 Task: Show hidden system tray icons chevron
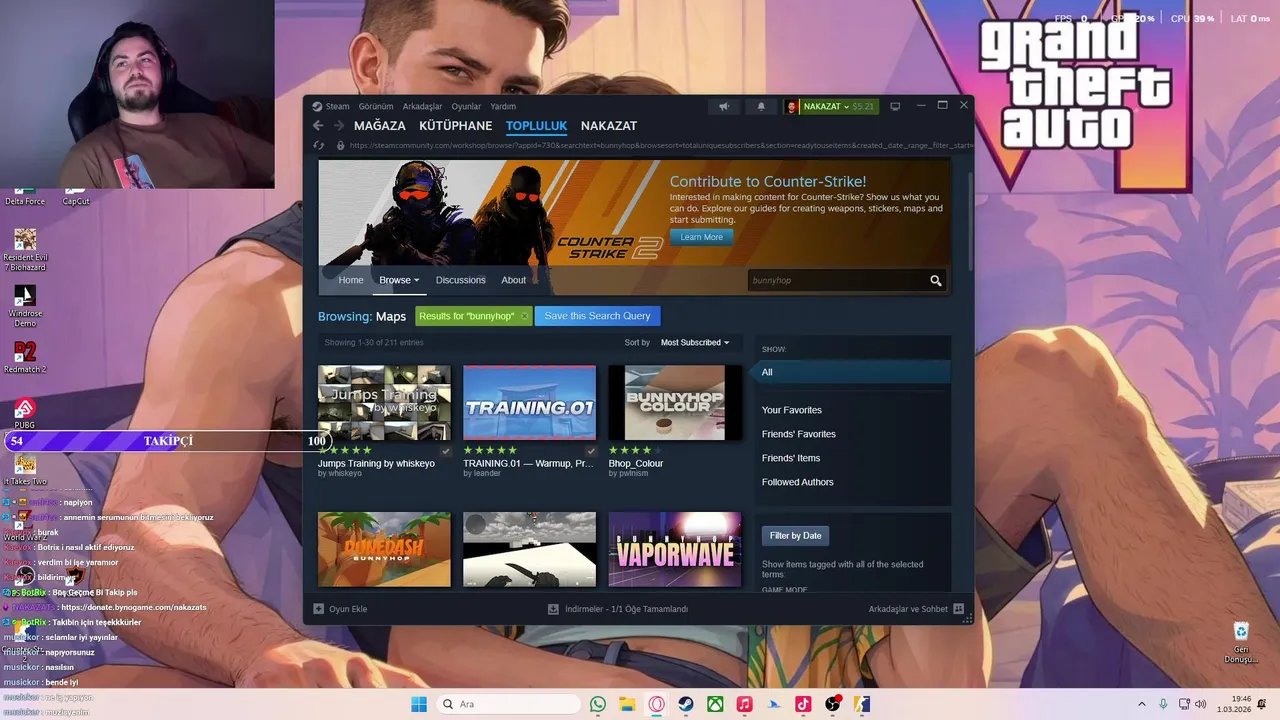coord(1141,704)
